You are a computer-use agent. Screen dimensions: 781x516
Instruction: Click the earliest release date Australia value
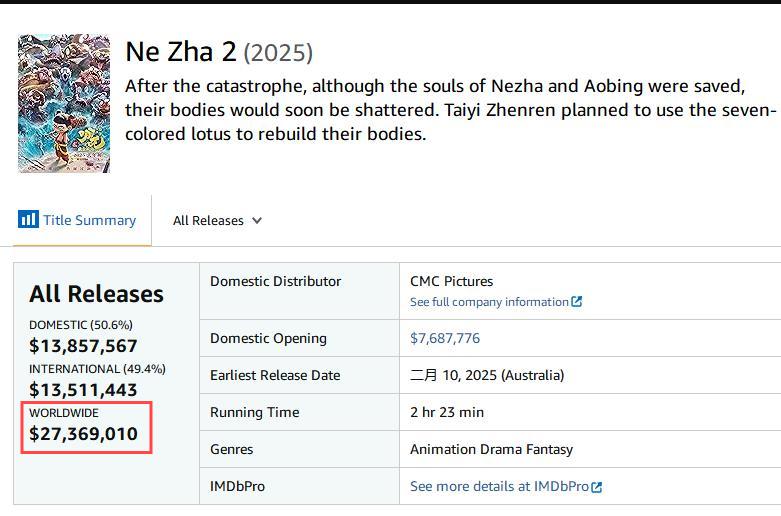(487, 375)
